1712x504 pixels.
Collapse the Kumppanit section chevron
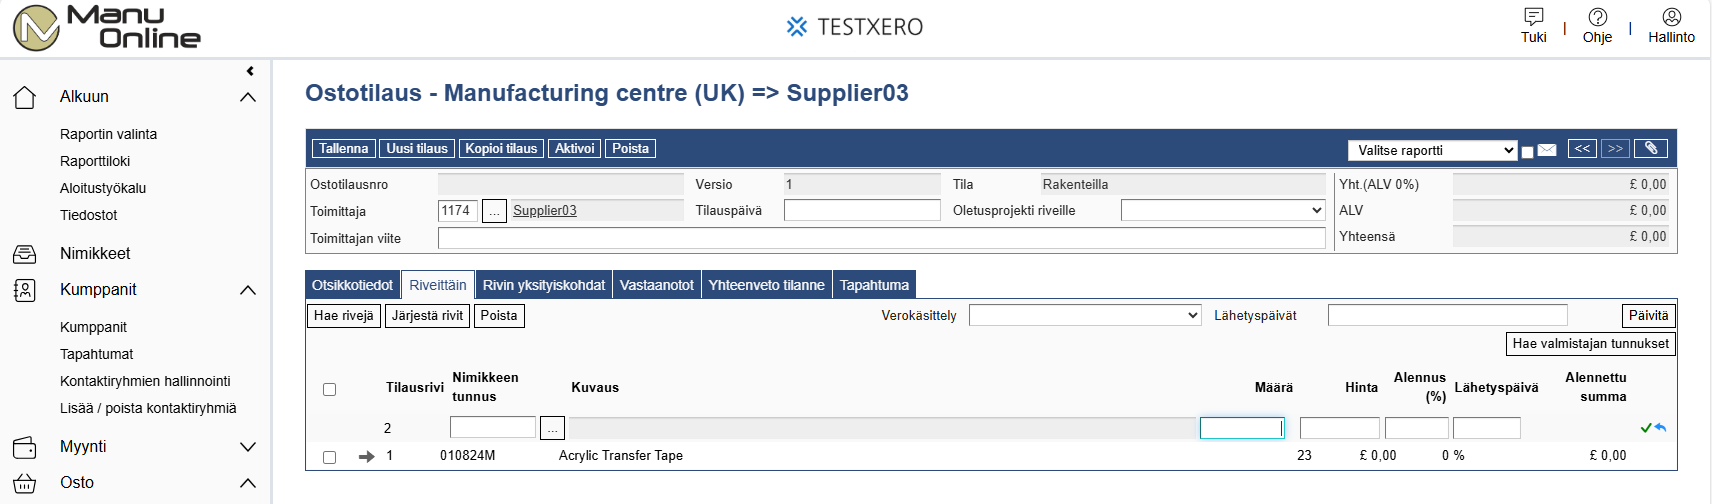click(x=248, y=290)
